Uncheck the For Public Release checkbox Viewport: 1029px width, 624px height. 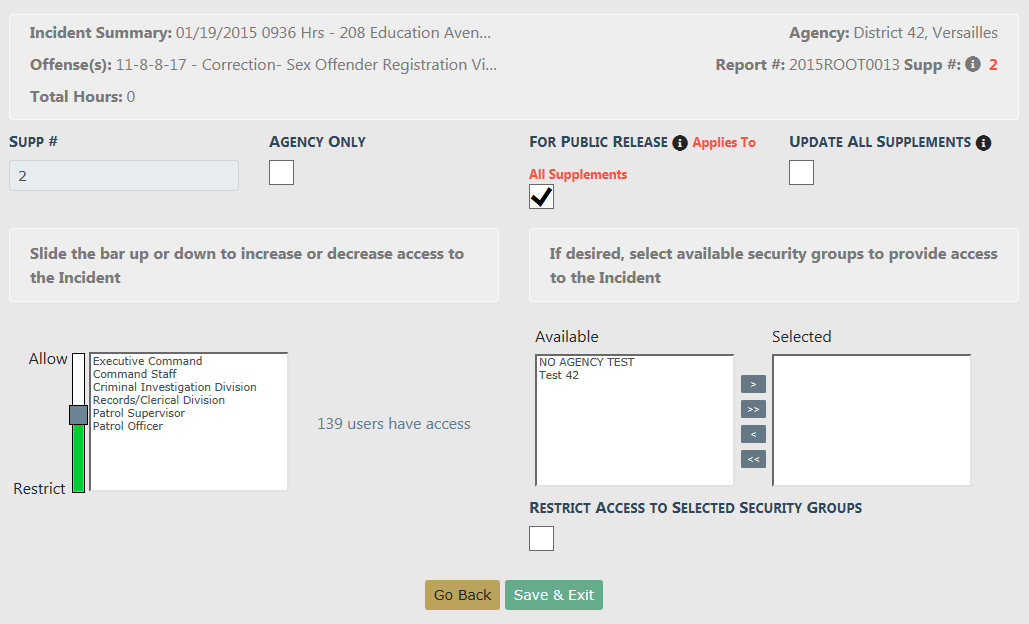(541, 197)
